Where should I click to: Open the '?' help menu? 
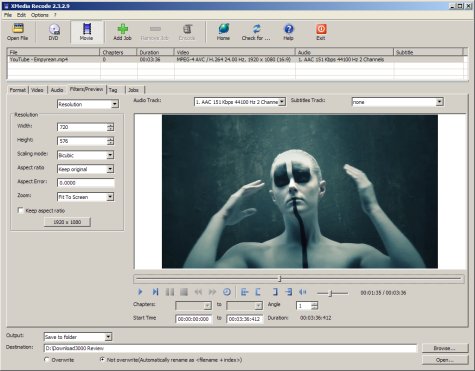coord(55,15)
